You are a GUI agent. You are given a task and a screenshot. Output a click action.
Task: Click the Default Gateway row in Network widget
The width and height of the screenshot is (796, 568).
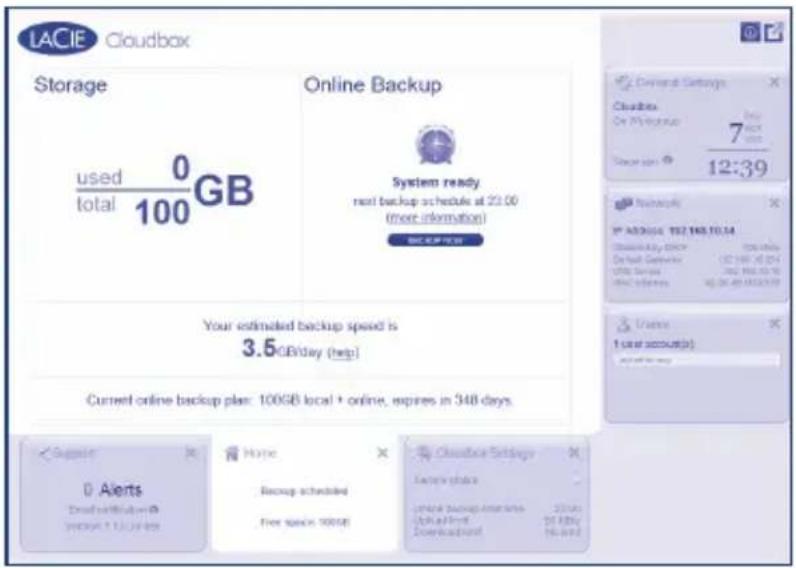point(696,259)
